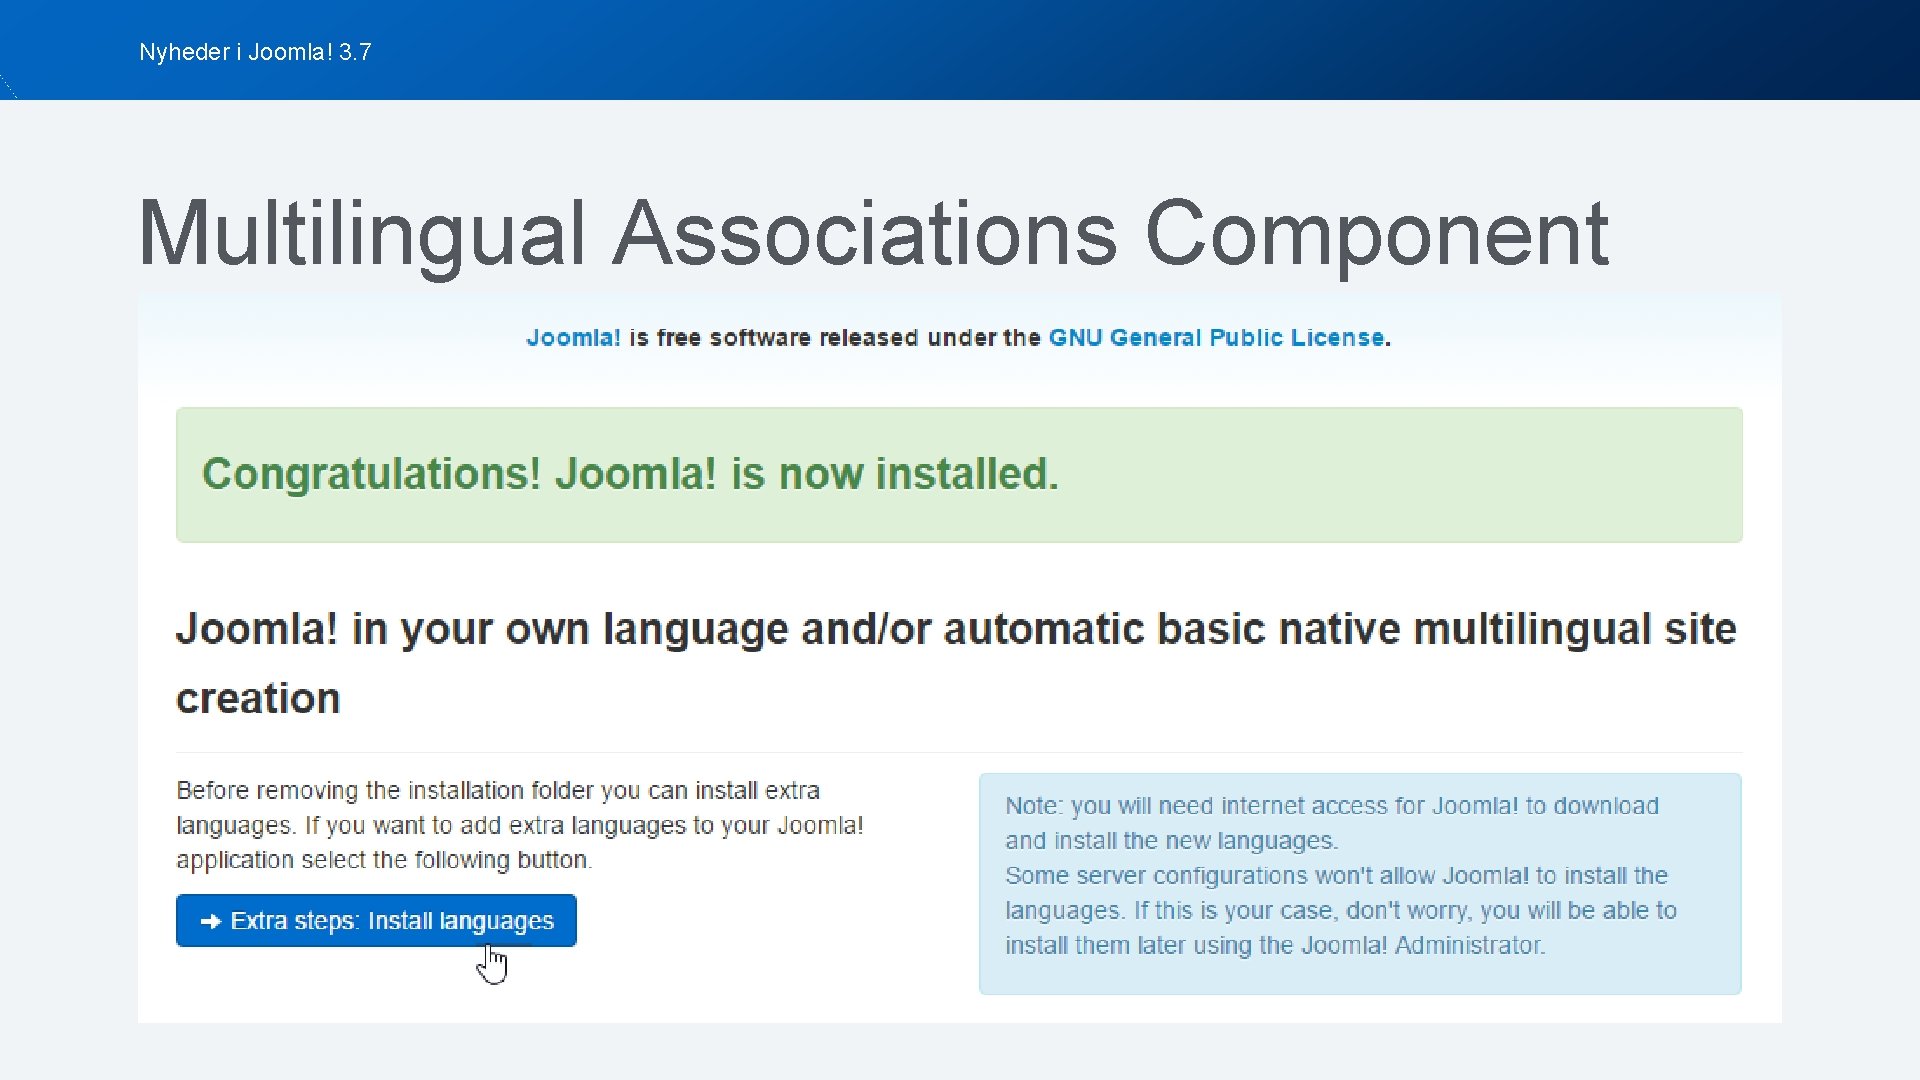Click the arrow icon on Install languages button
Viewport: 1920px width, 1080px height.
(211, 921)
